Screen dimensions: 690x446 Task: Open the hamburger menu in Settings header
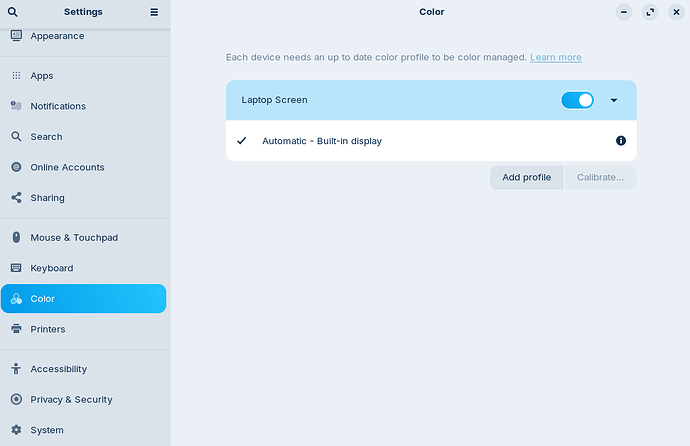(154, 12)
